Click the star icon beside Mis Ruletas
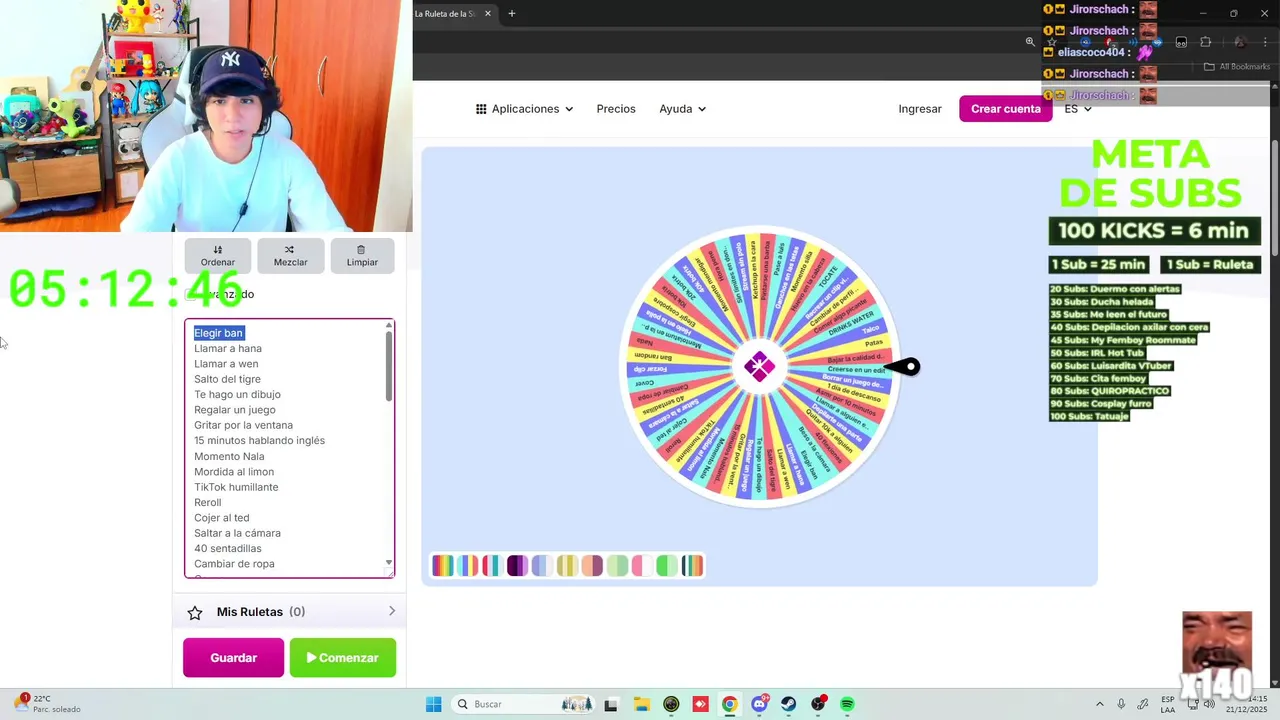Image resolution: width=1280 pixels, height=720 pixels. pos(195,612)
